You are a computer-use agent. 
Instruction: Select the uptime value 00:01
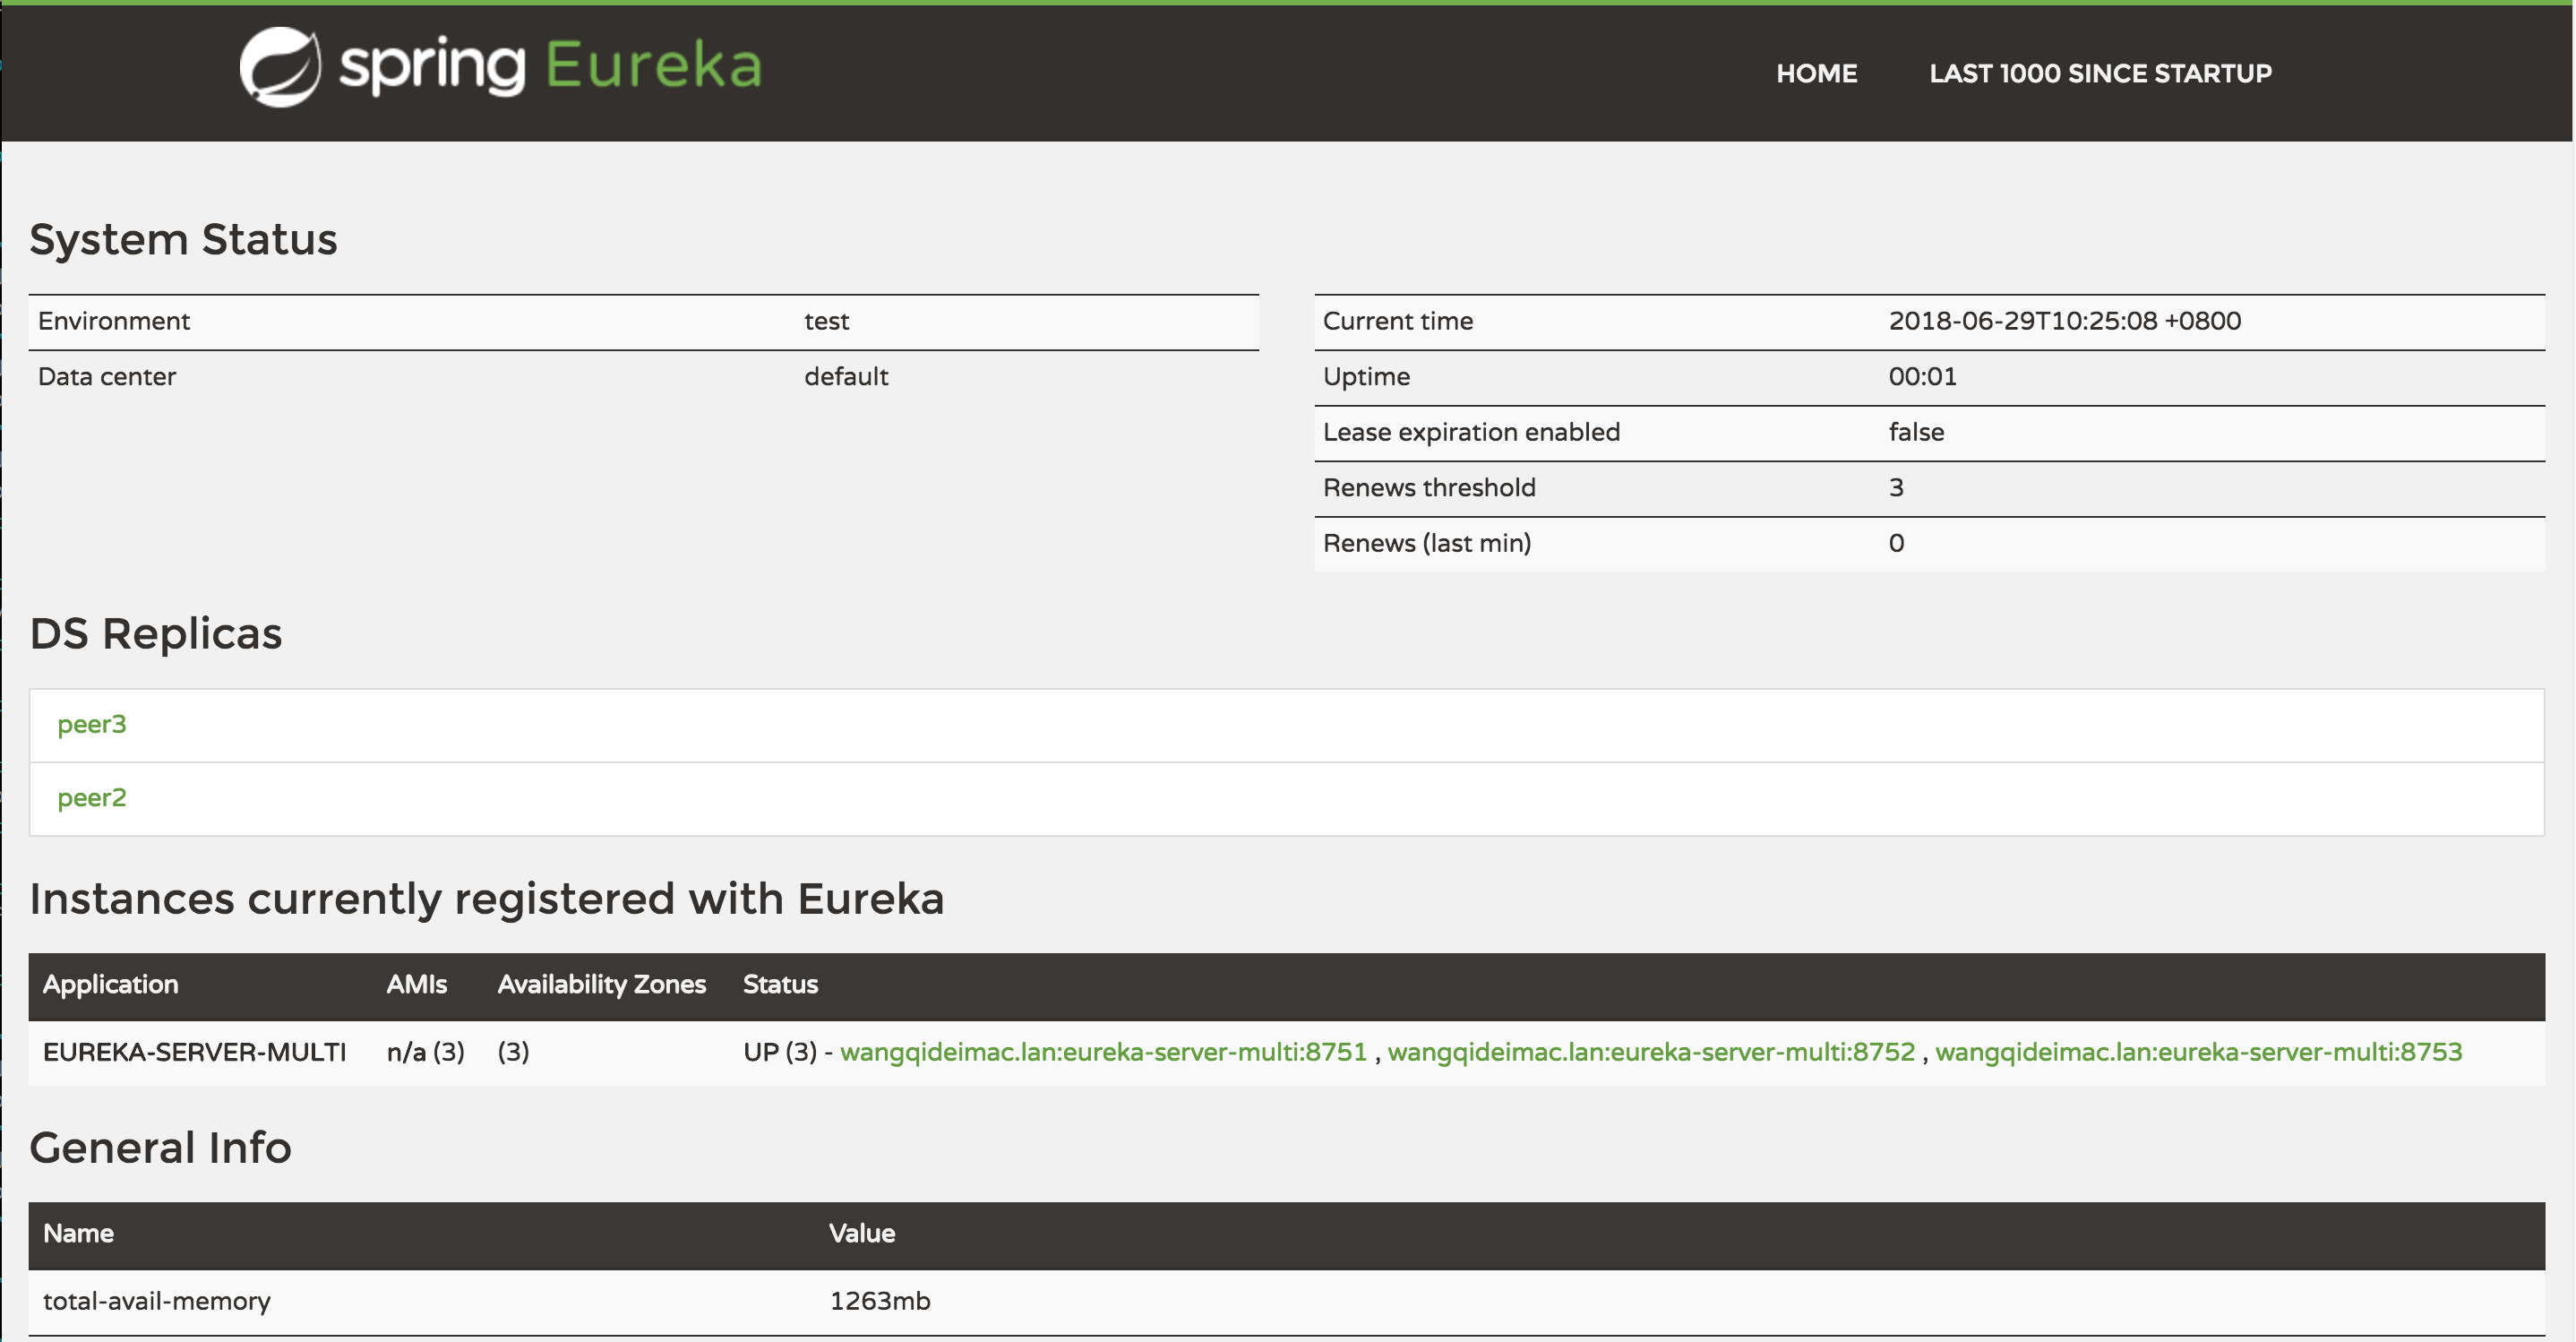pyautogui.click(x=1923, y=377)
